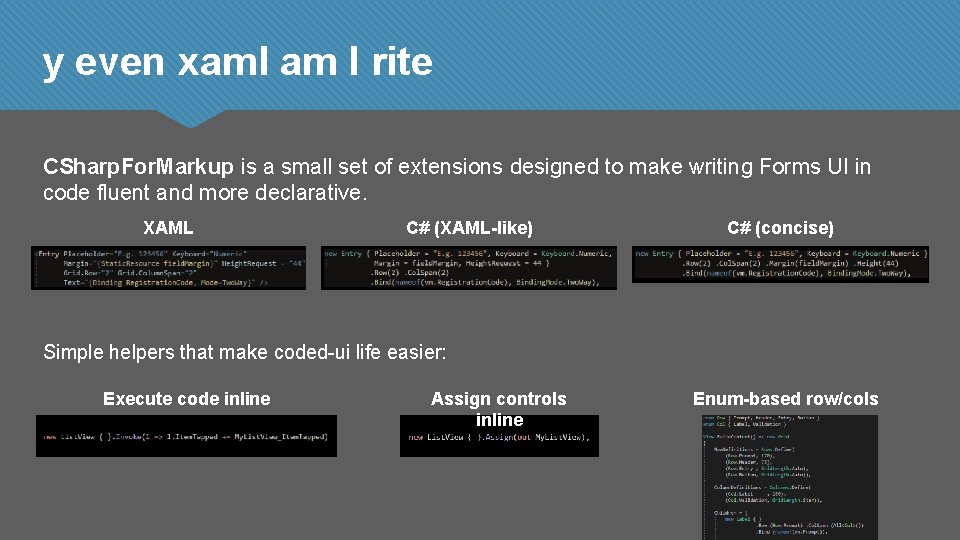Open the ListView Invoke code snippet image
This screenshot has height=540, width=960.
[187, 436]
